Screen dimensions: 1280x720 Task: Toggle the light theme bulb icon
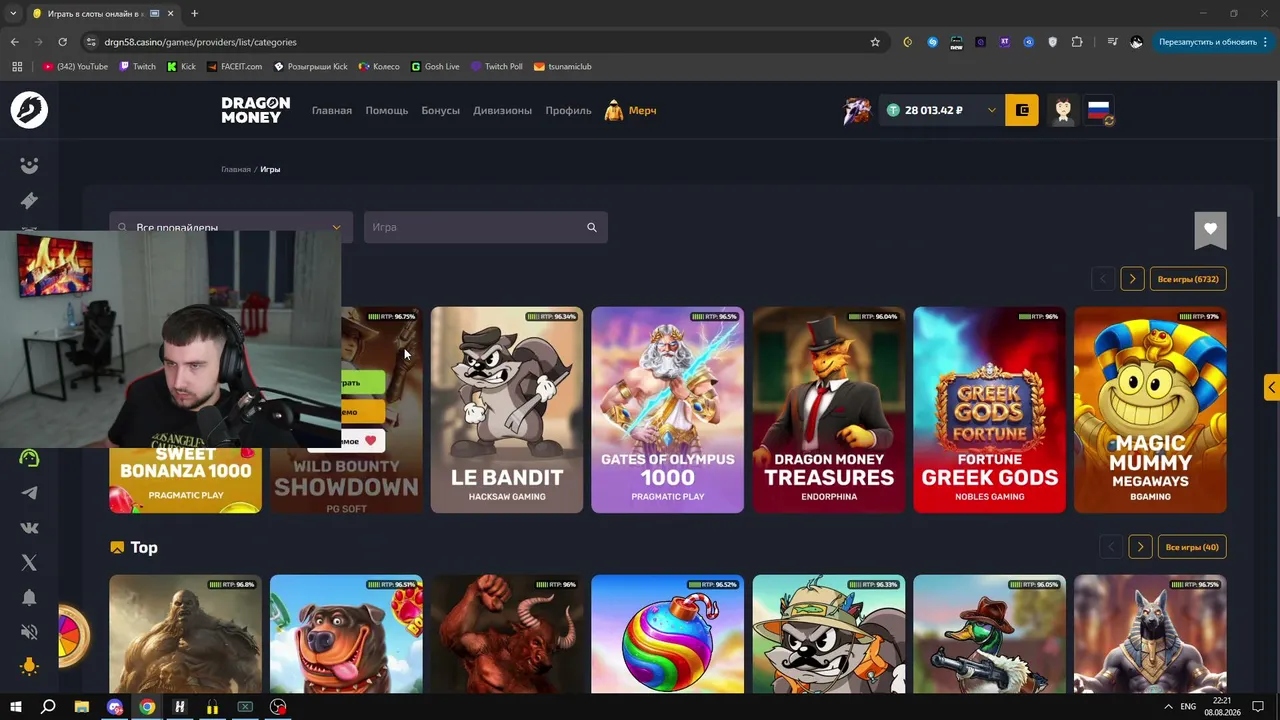click(x=29, y=667)
